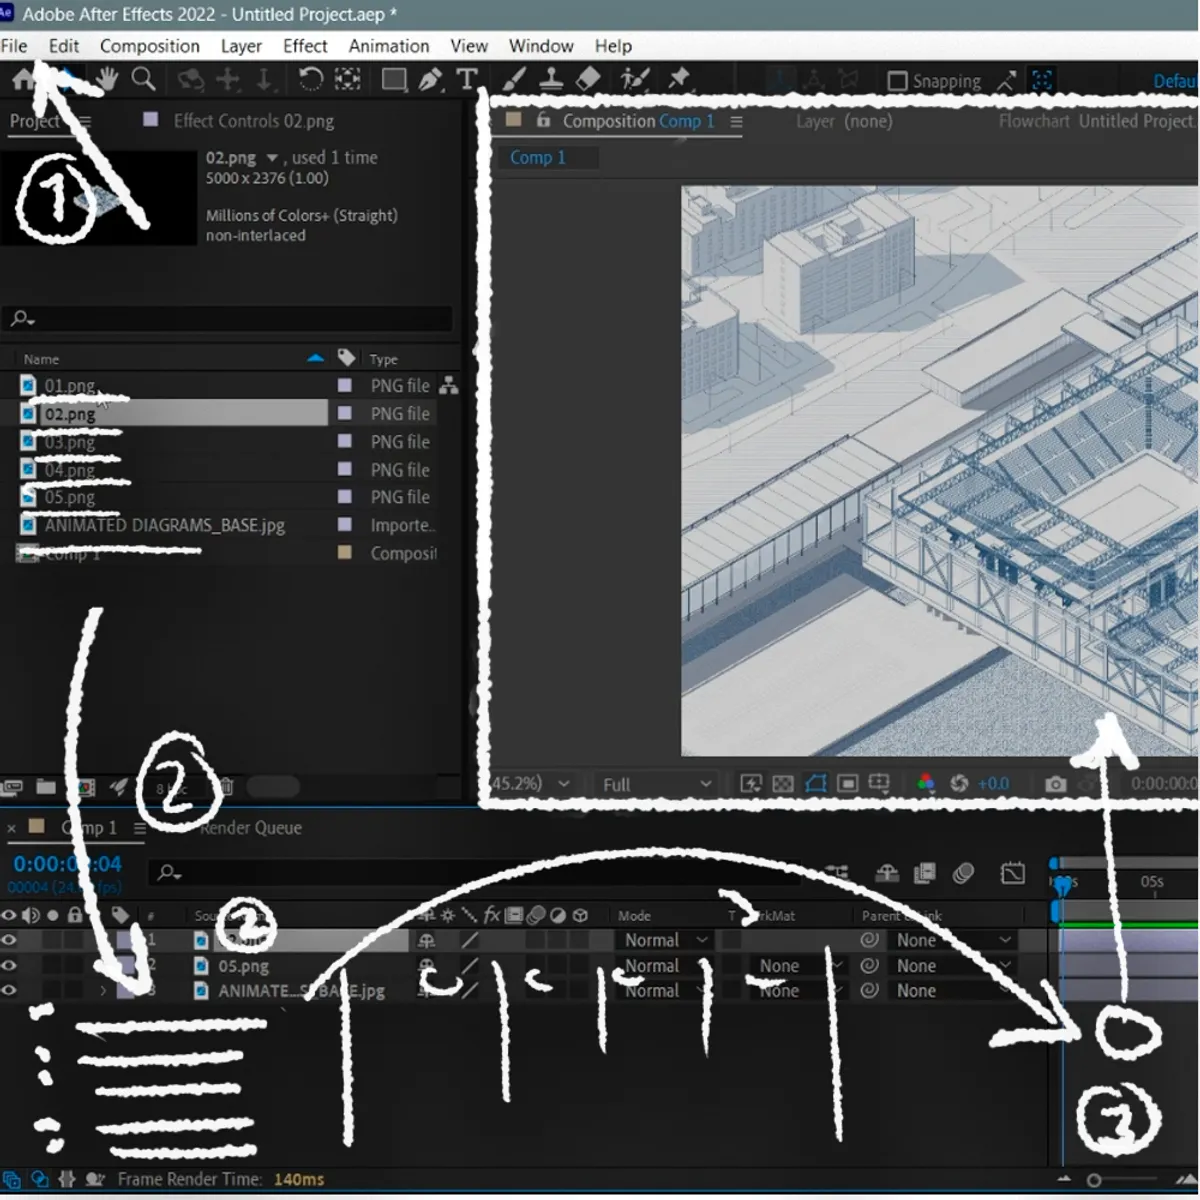The height and width of the screenshot is (1200, 1200).
Task: Select the Zoom tool
Action: (x=144, y=79)
